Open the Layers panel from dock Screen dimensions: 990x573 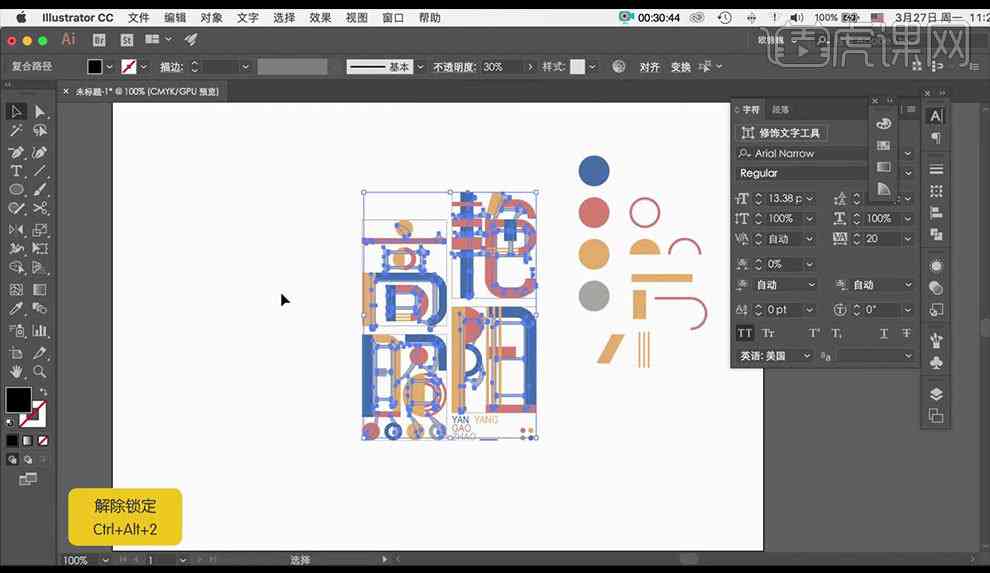936,394
